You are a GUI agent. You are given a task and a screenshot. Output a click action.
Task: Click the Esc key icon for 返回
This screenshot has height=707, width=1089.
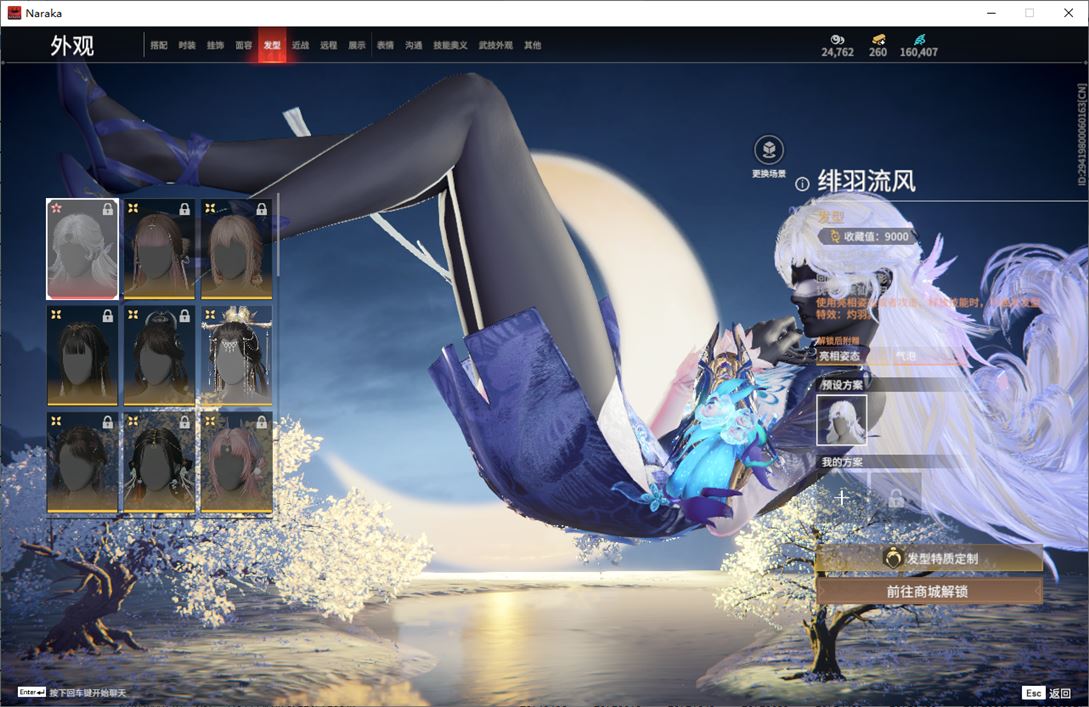1033,693
